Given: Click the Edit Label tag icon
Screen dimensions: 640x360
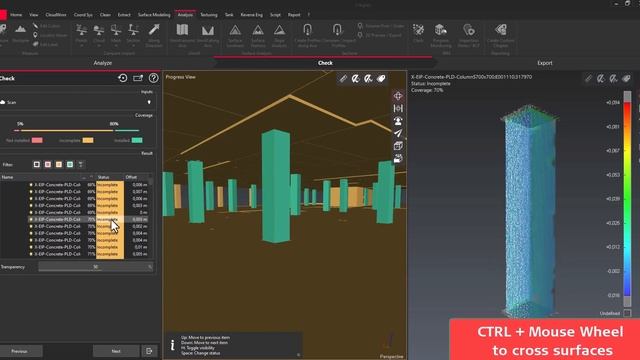Looking at the screenshot, I should tap(36, 44).
